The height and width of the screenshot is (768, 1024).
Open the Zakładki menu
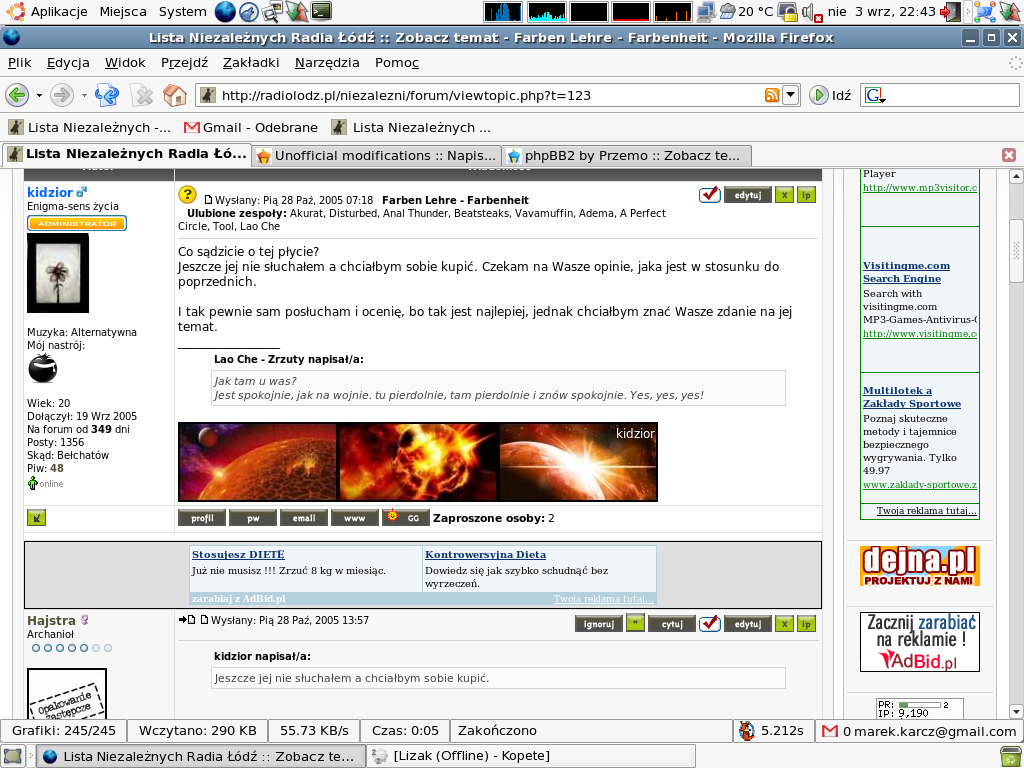coord(250,62)
